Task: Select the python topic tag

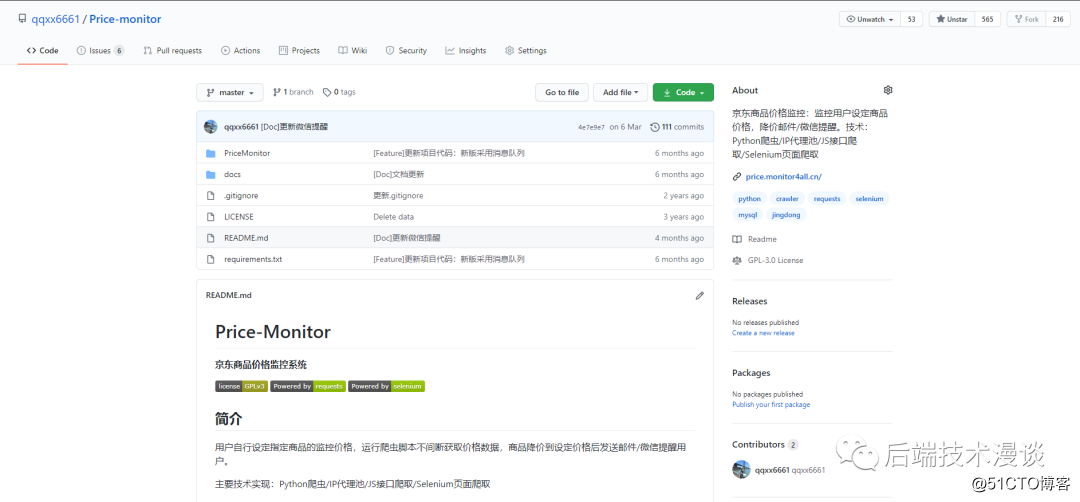Action: [x=749, y=199]
